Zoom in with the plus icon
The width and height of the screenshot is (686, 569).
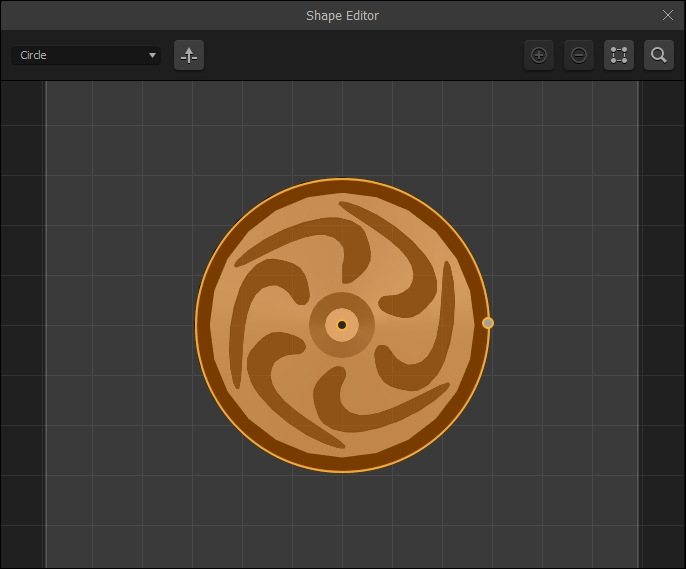click(x=539, y=56)
